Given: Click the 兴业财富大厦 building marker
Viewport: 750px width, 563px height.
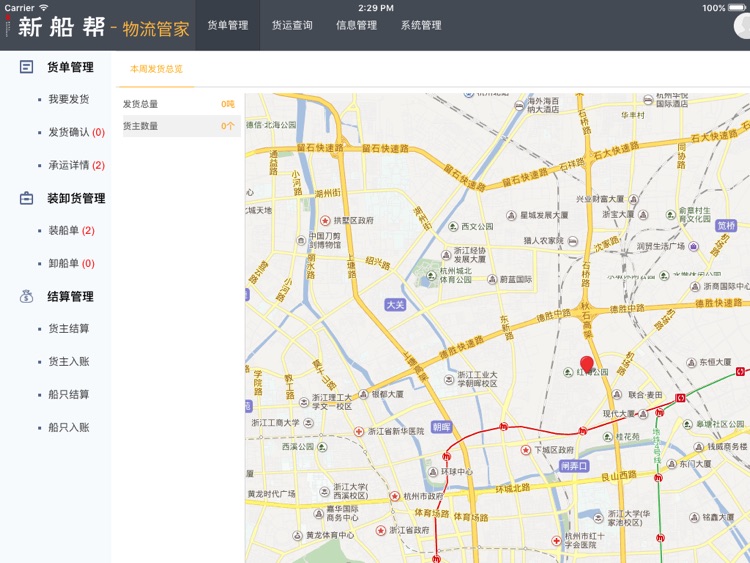Looking at the screenshot, I should click(634, 199).
